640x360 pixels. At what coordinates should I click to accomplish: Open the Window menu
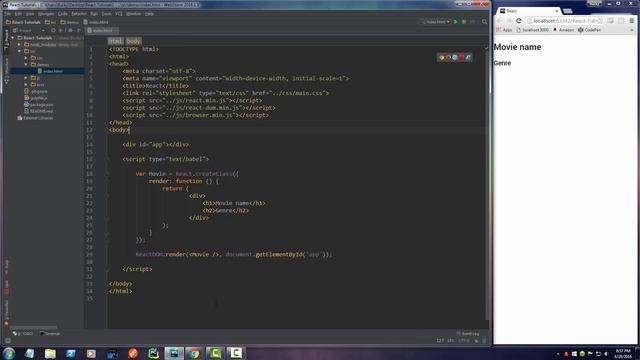(133, 14)
